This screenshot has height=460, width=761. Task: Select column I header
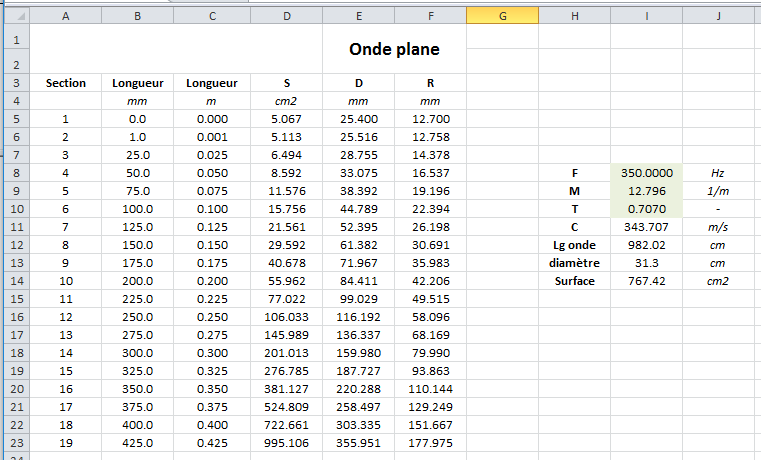click(x=646, y=16)
